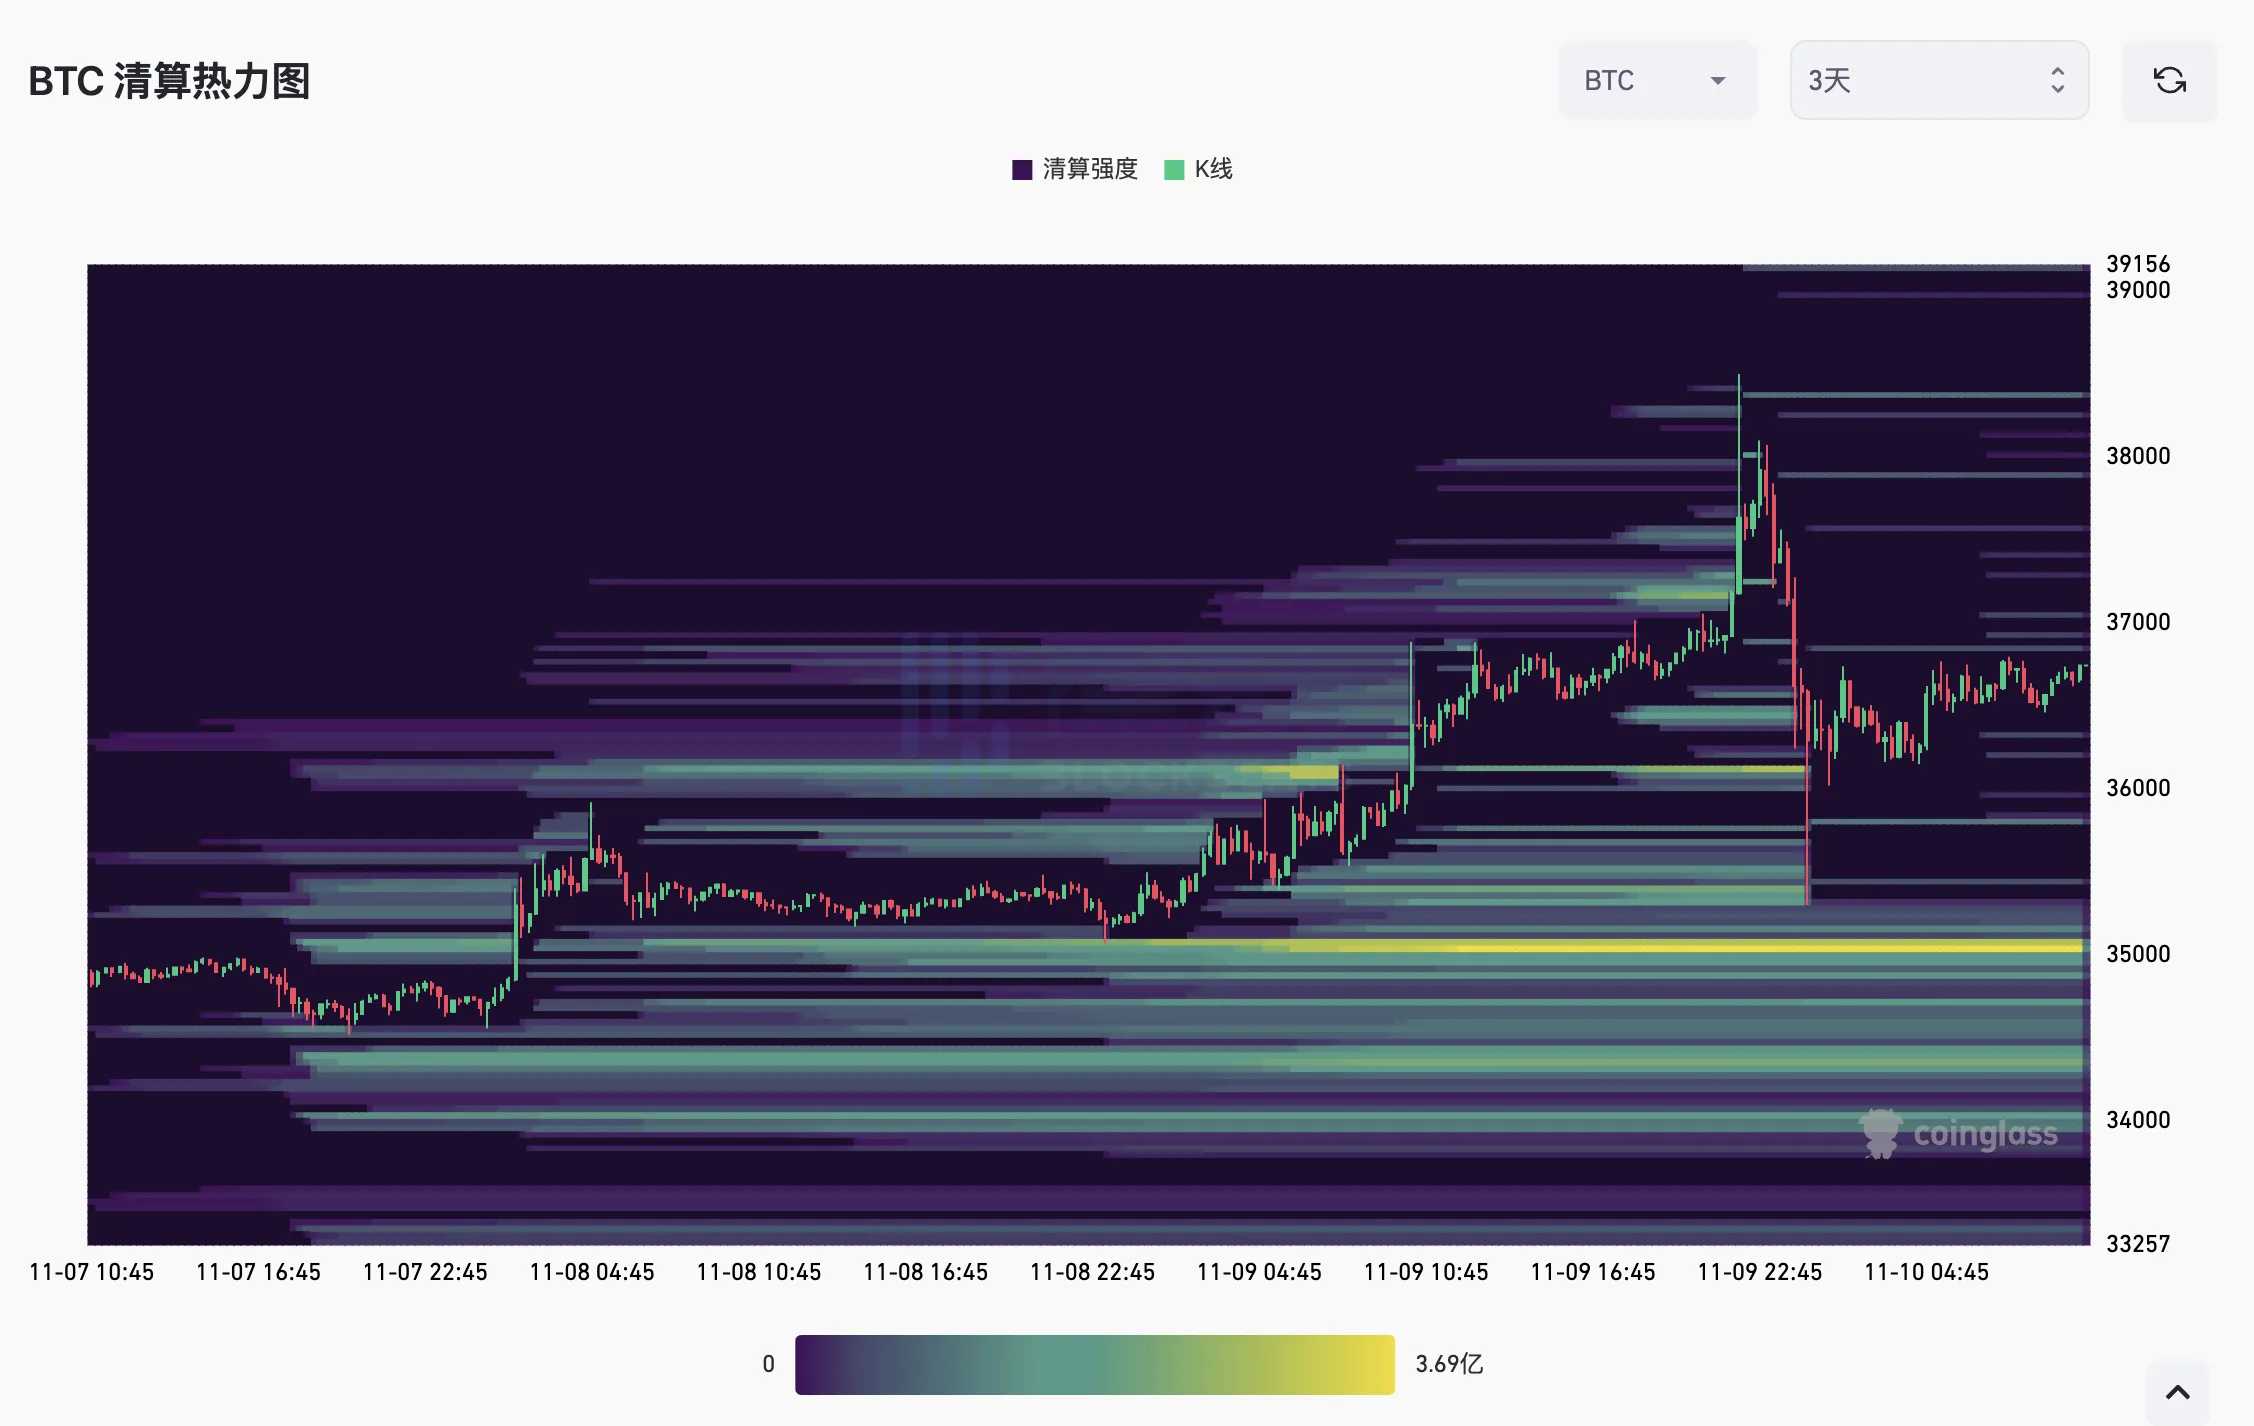Click the 11-08 04:45 time axis label
The image size is (2254, 1426).
click(x=591, y=1272)
